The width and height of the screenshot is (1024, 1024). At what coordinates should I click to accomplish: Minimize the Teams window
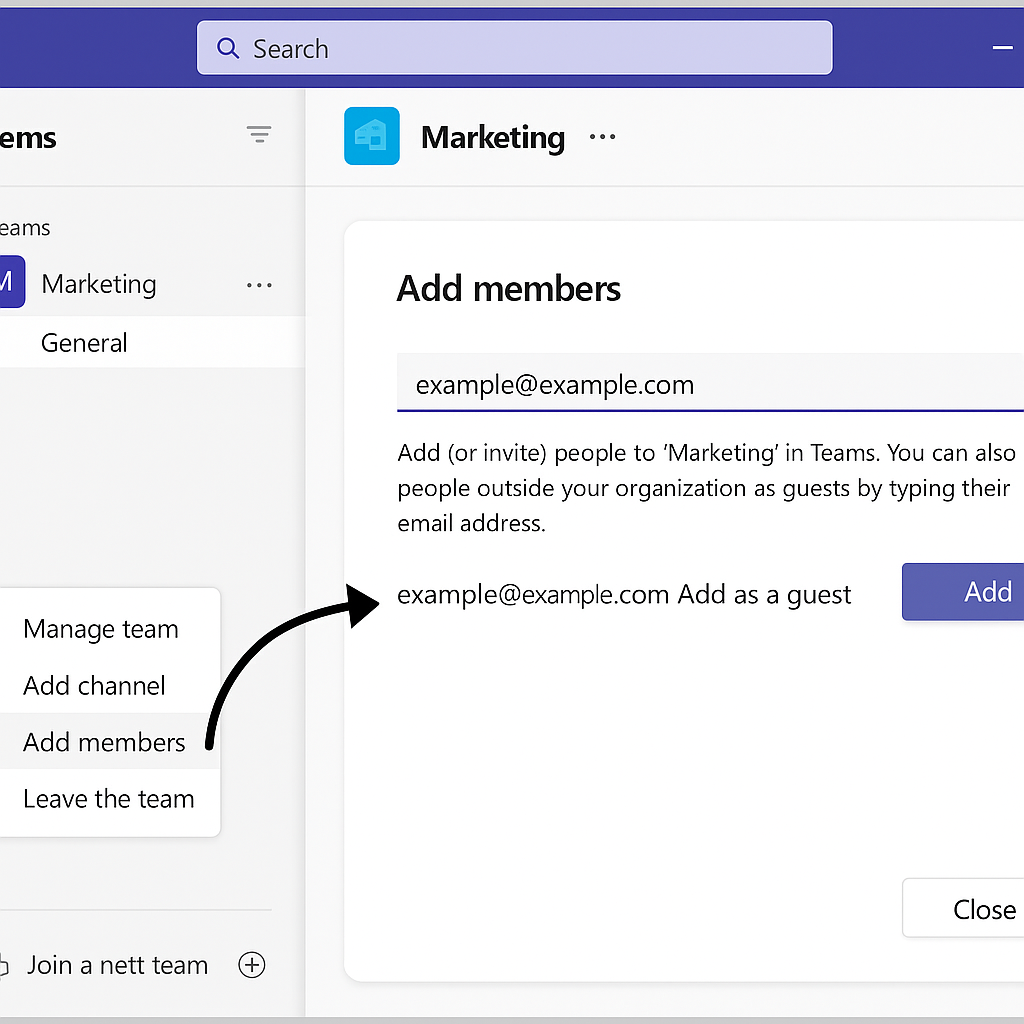1002,48
